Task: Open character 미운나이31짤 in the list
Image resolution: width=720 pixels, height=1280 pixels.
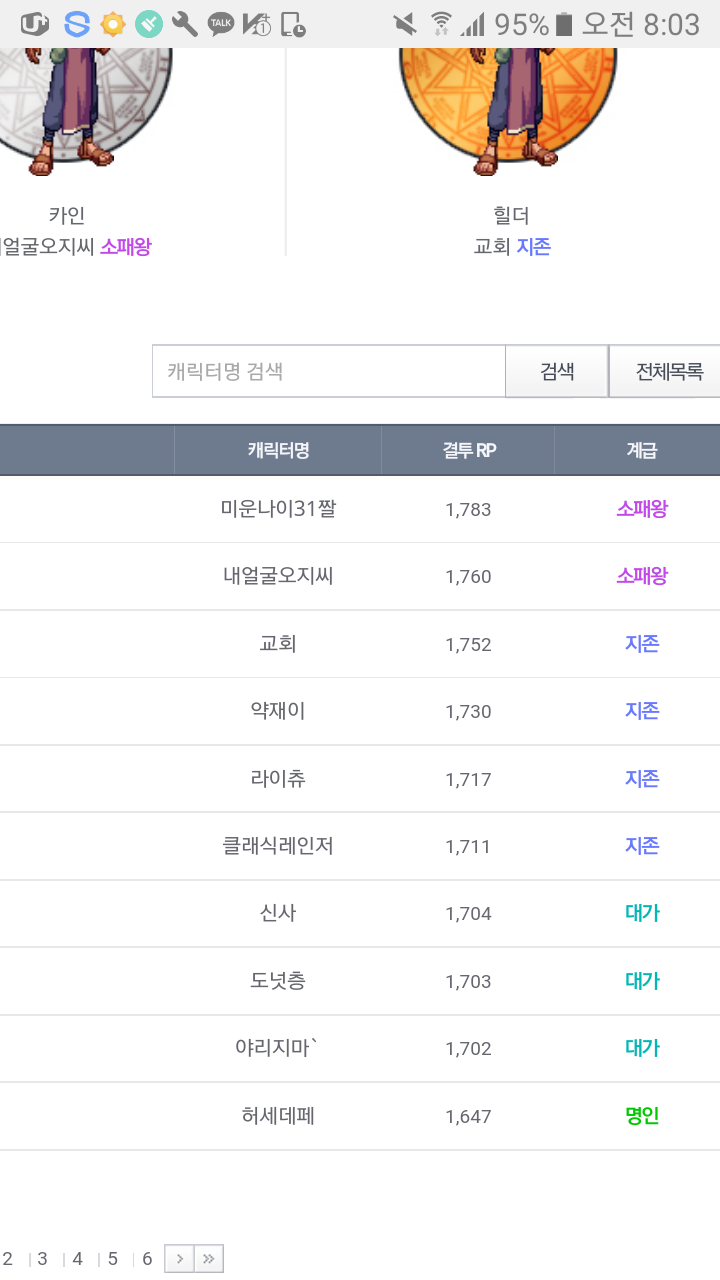Action: 278,509
